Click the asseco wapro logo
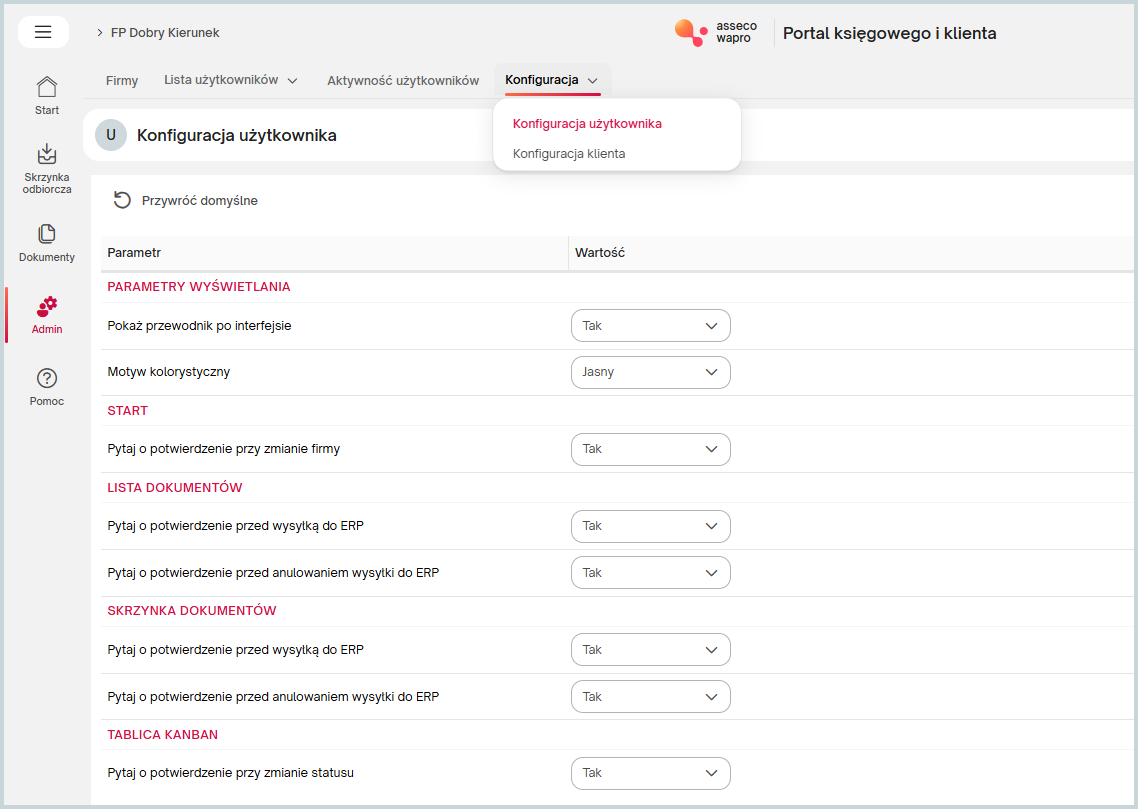The height and width of the screenshot is (809, 1138). (716, 33)
